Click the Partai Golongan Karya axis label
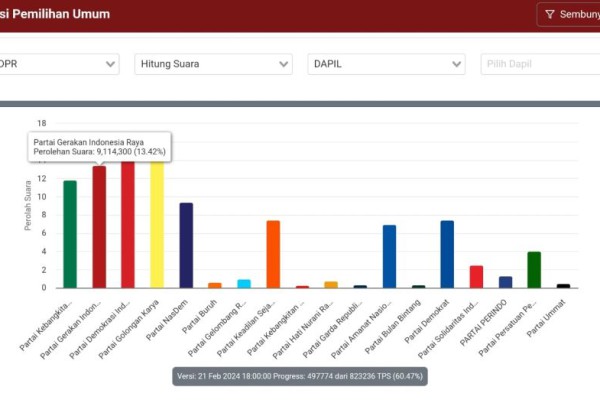600x400 pixels. (x=128, y=329)
